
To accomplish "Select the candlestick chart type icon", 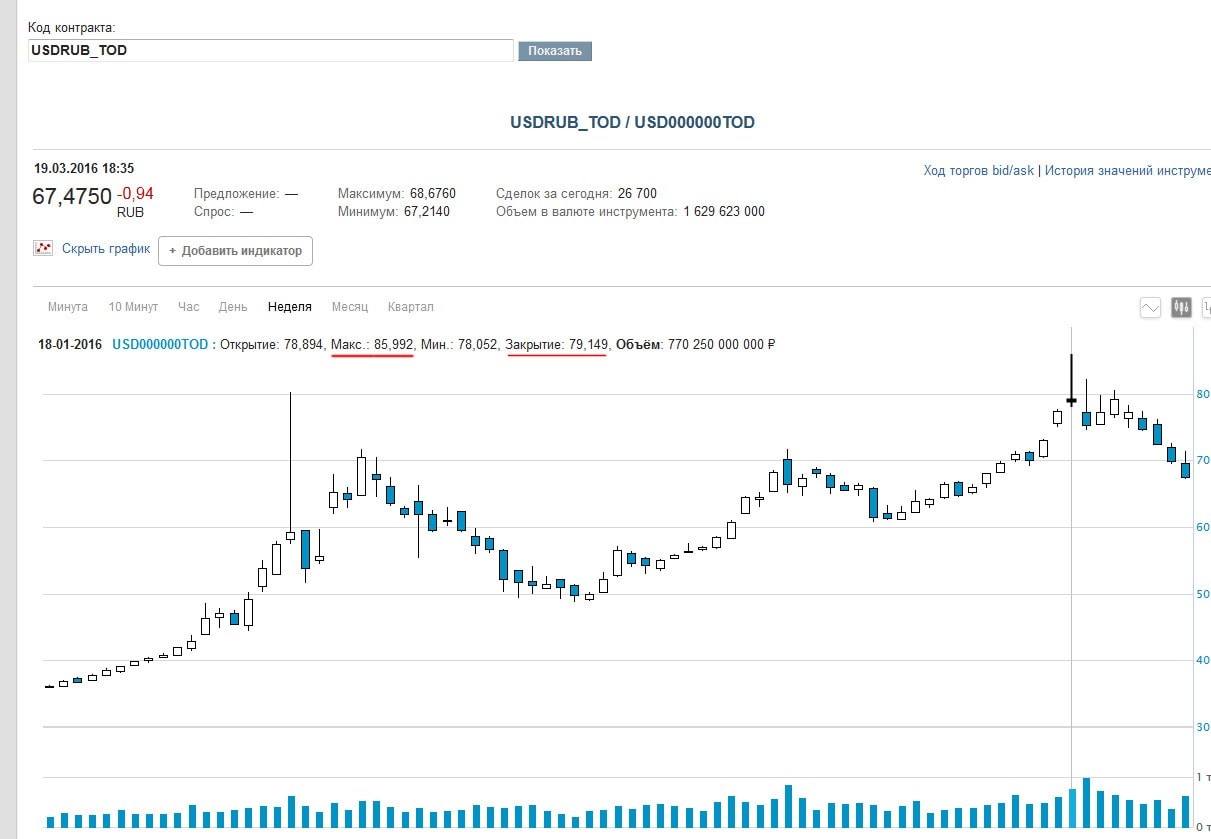I will [1181, 308].
